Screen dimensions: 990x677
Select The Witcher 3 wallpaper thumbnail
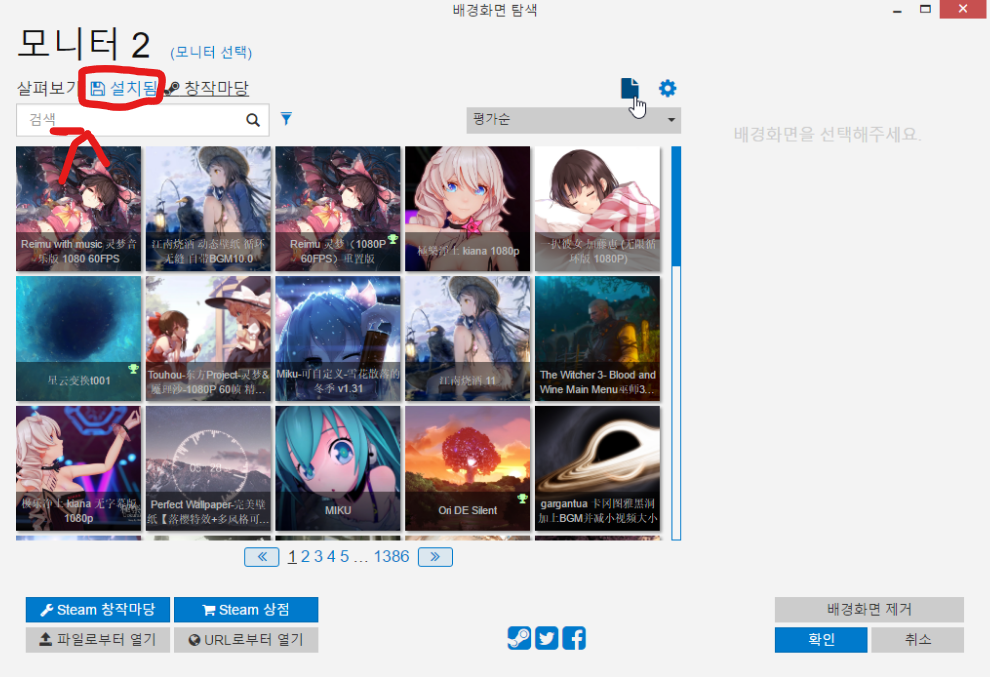[597, 338]
